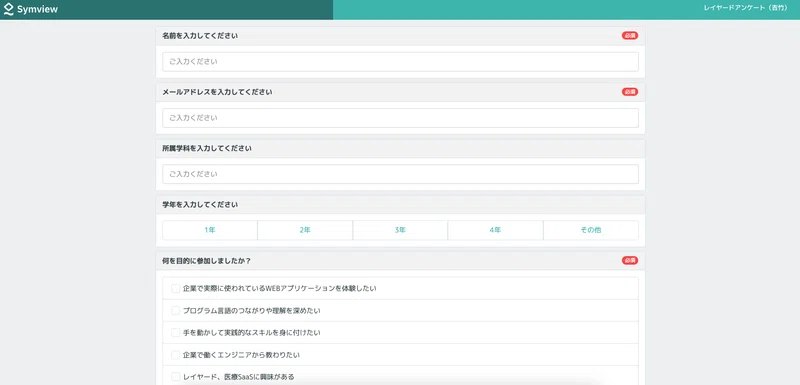Check レイヤード、医療SaaSに興味がある option
The width and height of the screenshot is (800, 385).
pos(176,377)
